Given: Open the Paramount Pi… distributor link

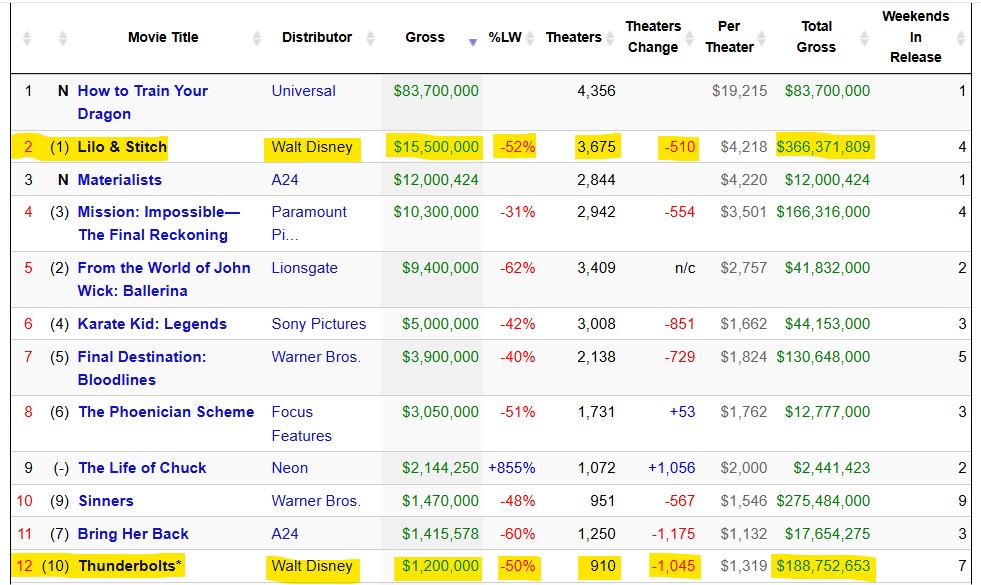Looking at the screenshot, I should [x=309, y=223].
